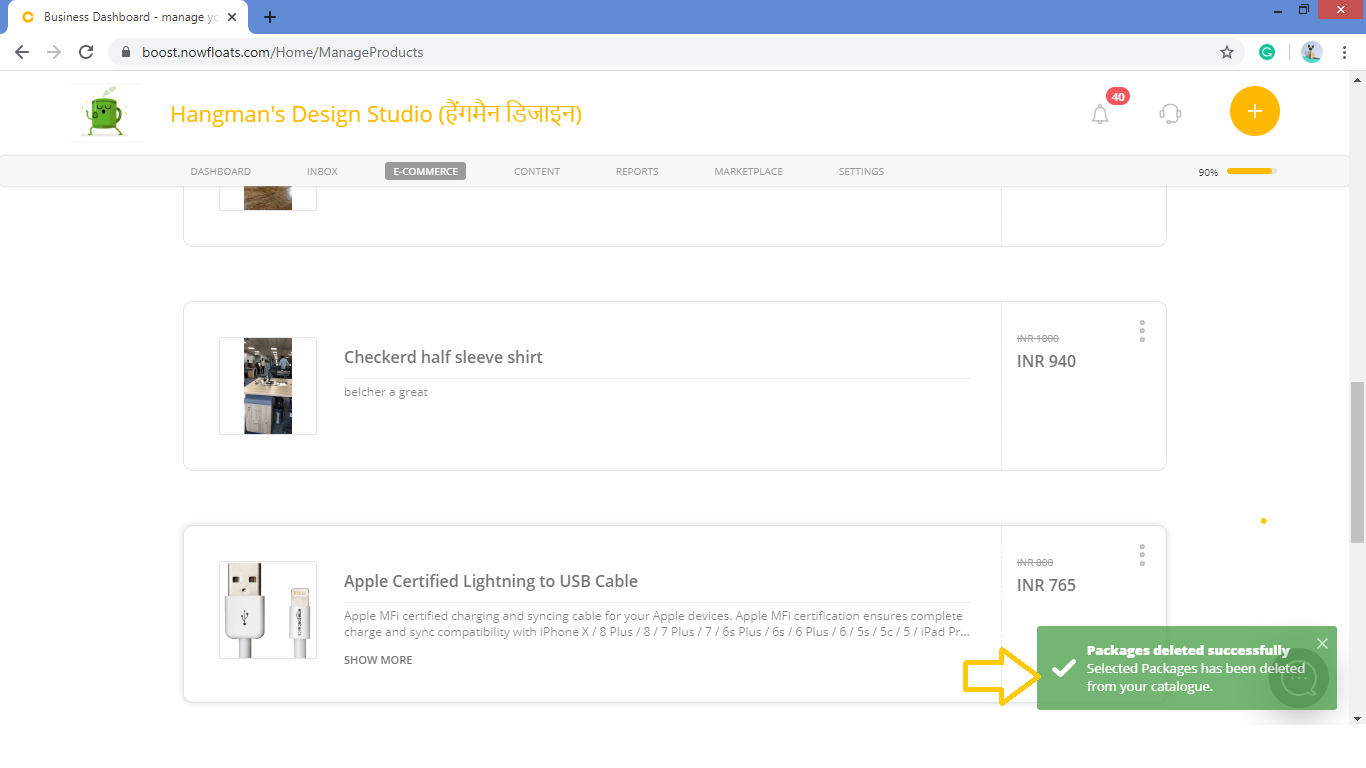1366x768 pixels.
Task: Click the forward navigation arrow
Action: 54,52
